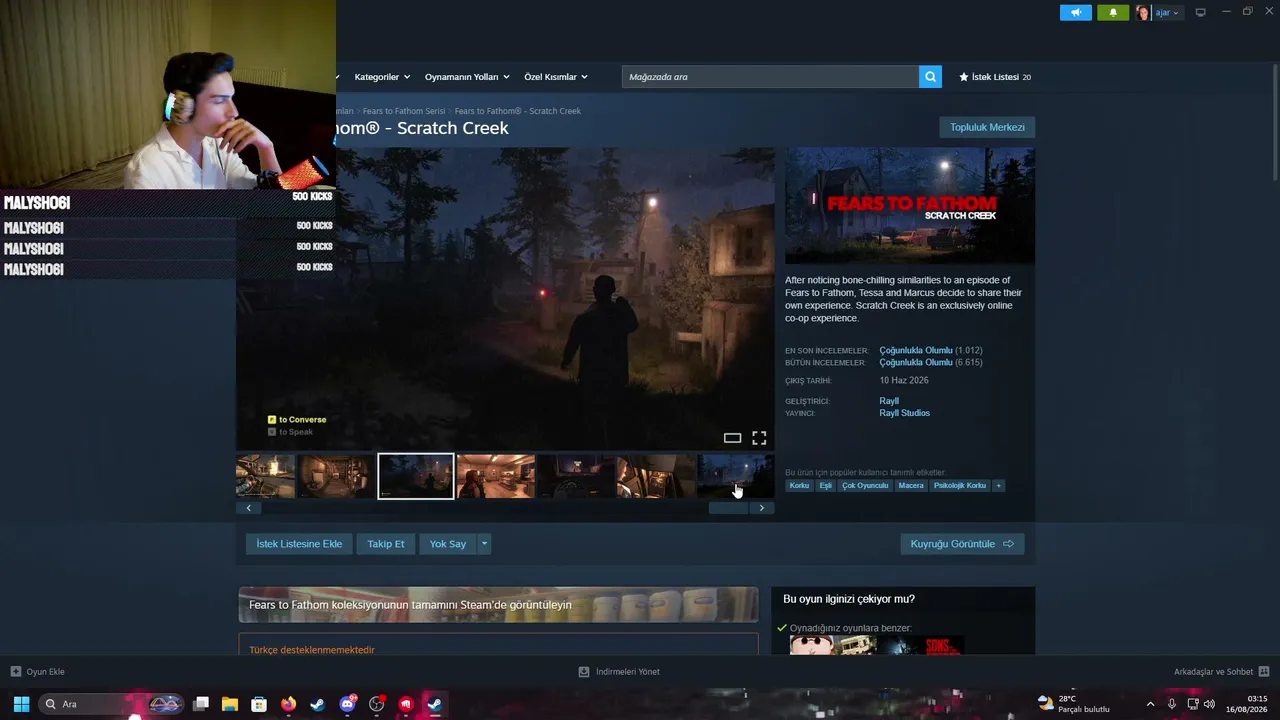Click the developer link Rayll

click(x=889, y=401)
